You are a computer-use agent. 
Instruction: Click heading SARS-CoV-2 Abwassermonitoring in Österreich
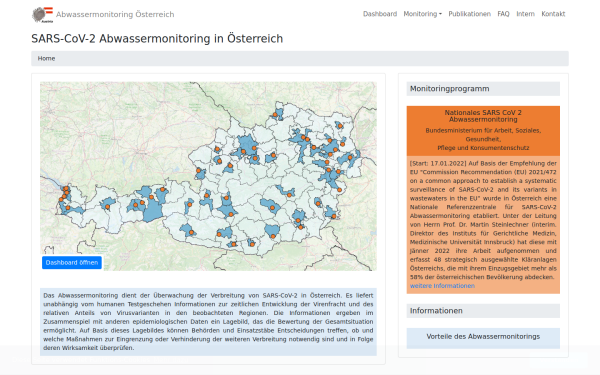157,39
